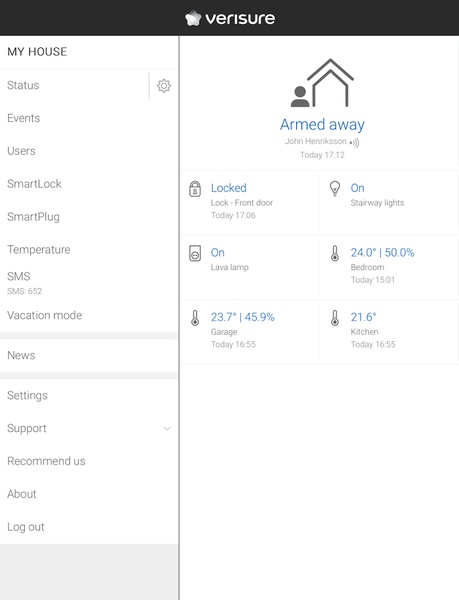This screenshot has width=459, height=600.
Task: Open SmartLock page
Action: tap(89, 184)
